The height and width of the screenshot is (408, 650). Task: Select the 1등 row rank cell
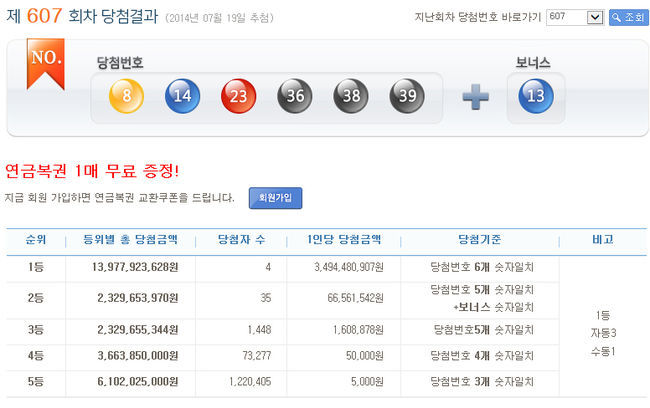(x=35, y=268)
